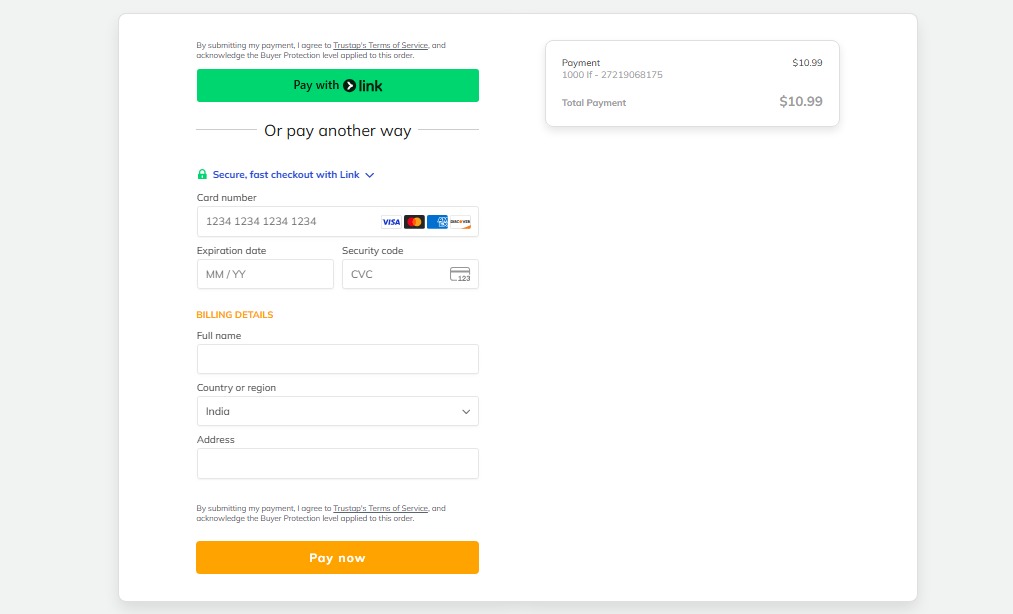Image resolution: width=1013 pixels, height=614 pixels.
Task: Expand the Link checkout chevron arrow
Action: pyautogui.click(x=370, y=175)
